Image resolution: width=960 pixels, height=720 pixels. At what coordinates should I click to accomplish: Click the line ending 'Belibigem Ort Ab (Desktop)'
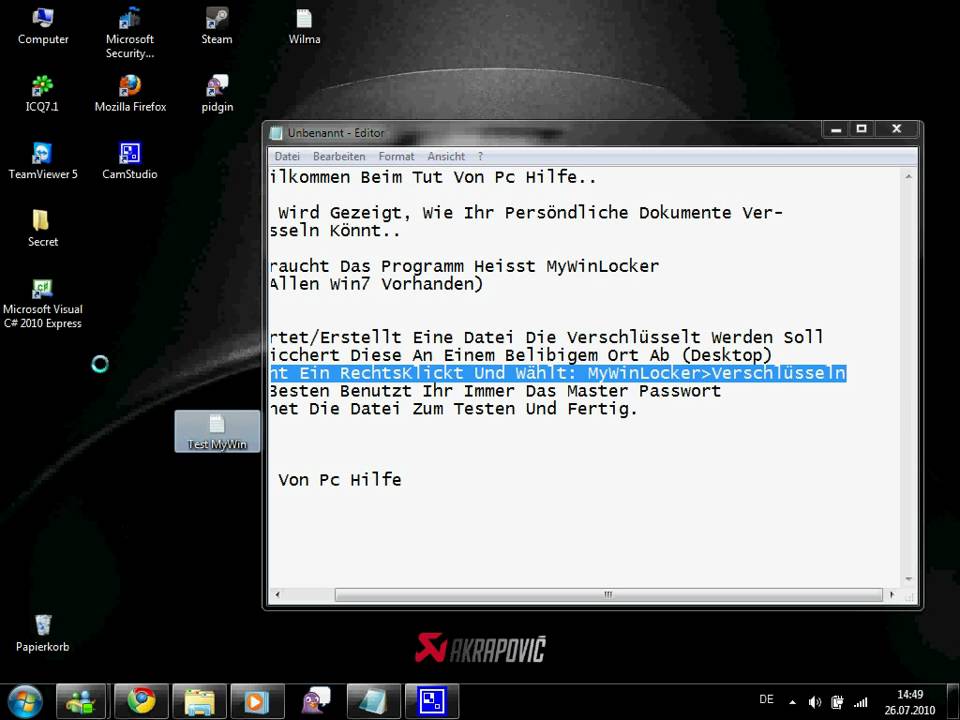pyautogui.click(x=521, y=355)
